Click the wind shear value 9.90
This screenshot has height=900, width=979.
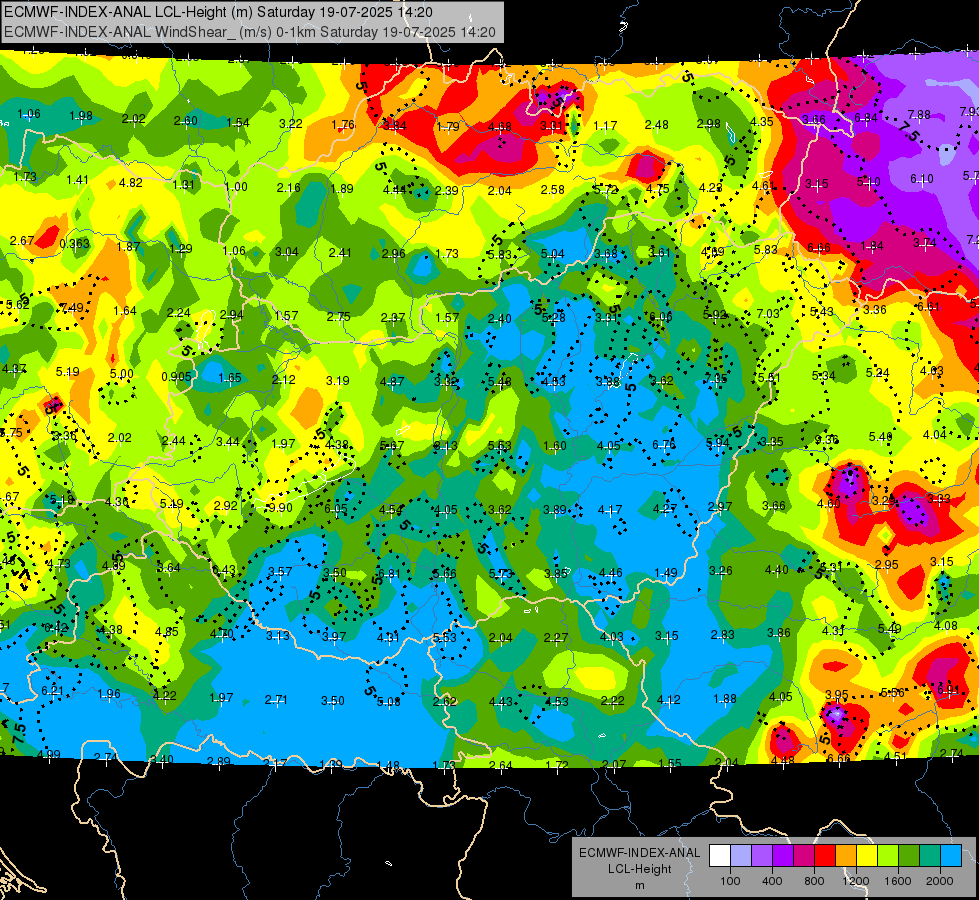click(280, 507)
